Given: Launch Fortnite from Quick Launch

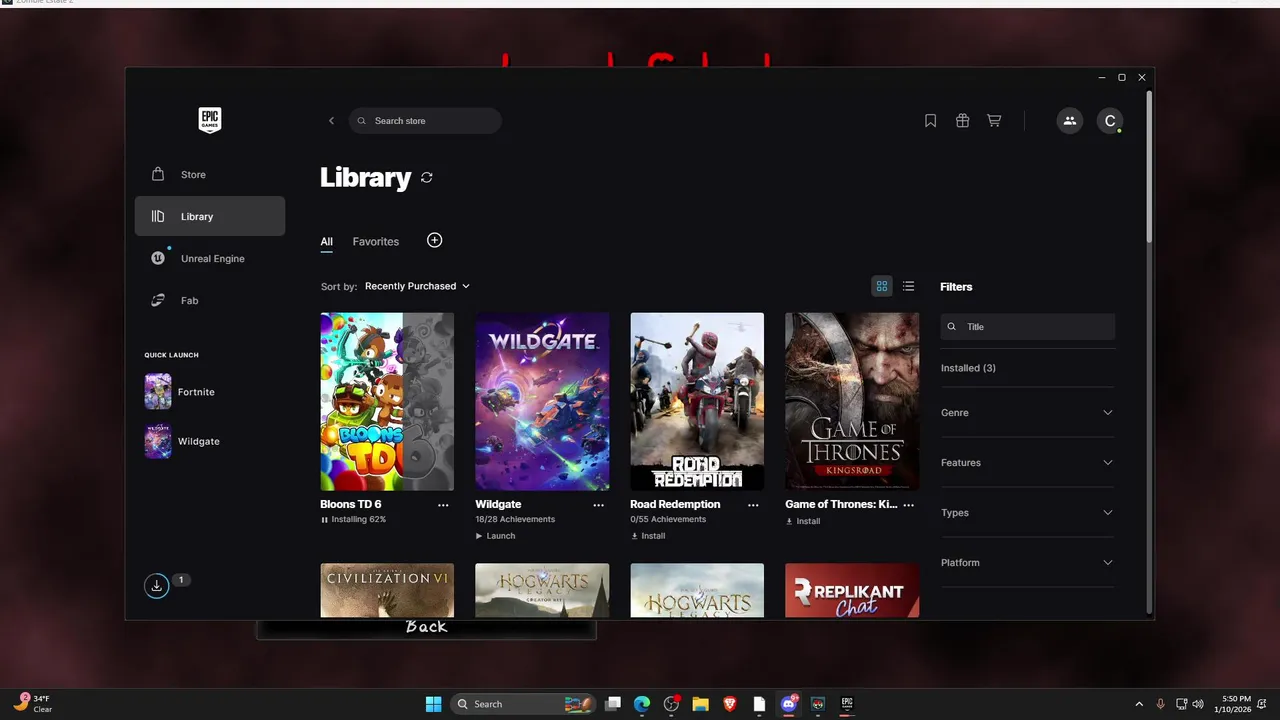Looking at the screenshot, I should point(180,392).
